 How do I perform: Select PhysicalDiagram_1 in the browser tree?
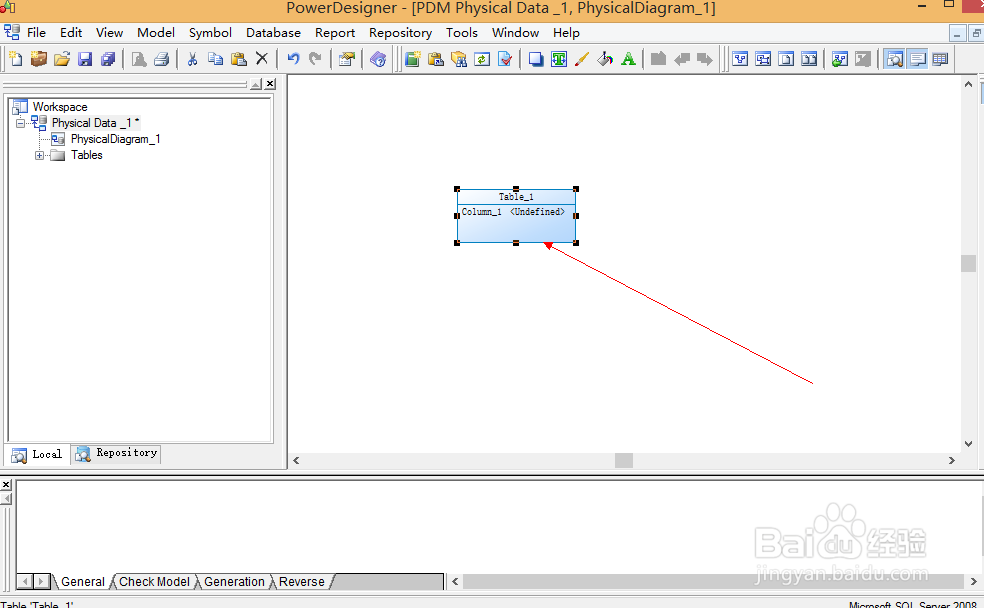point(115,139)
